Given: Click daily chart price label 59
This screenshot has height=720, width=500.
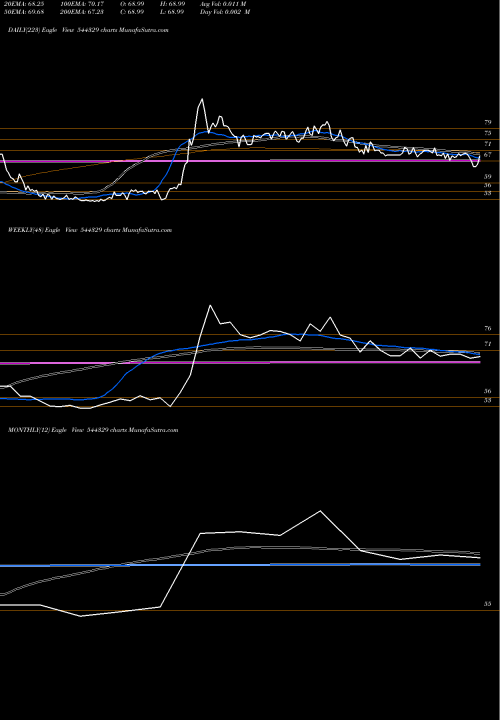Looking at the screenshot, I should pyautogui.click(x=488, y=176).
